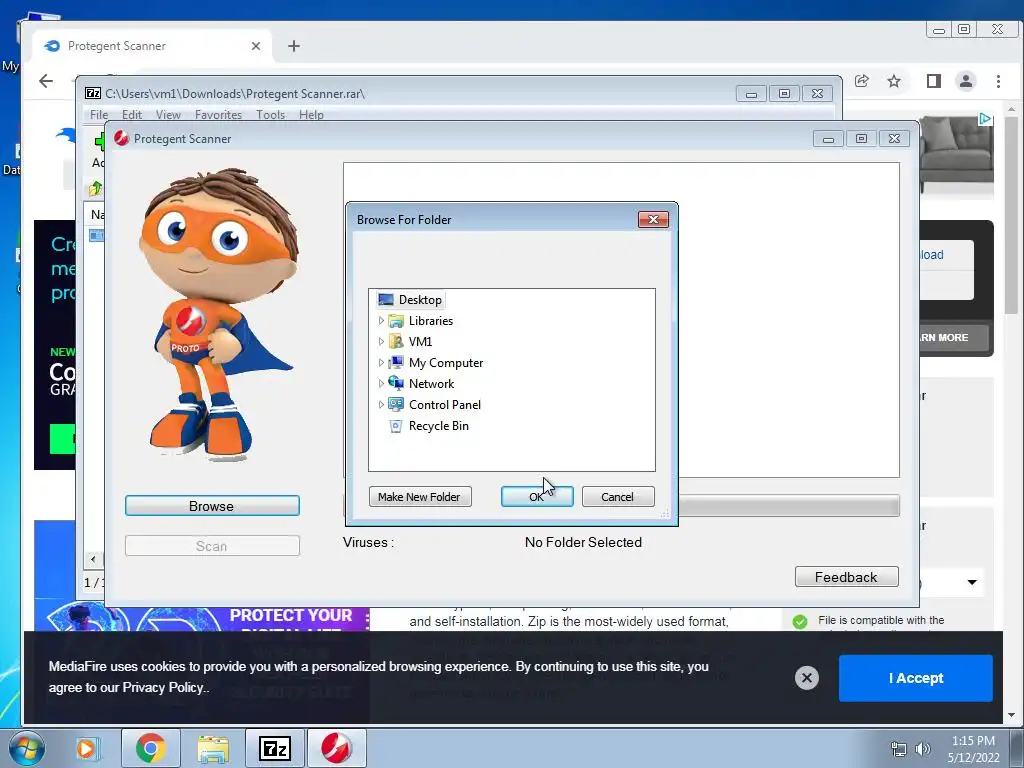Toggle Chrome side panel icon
Screen dimensions: 1024x768
coord(934,81)
